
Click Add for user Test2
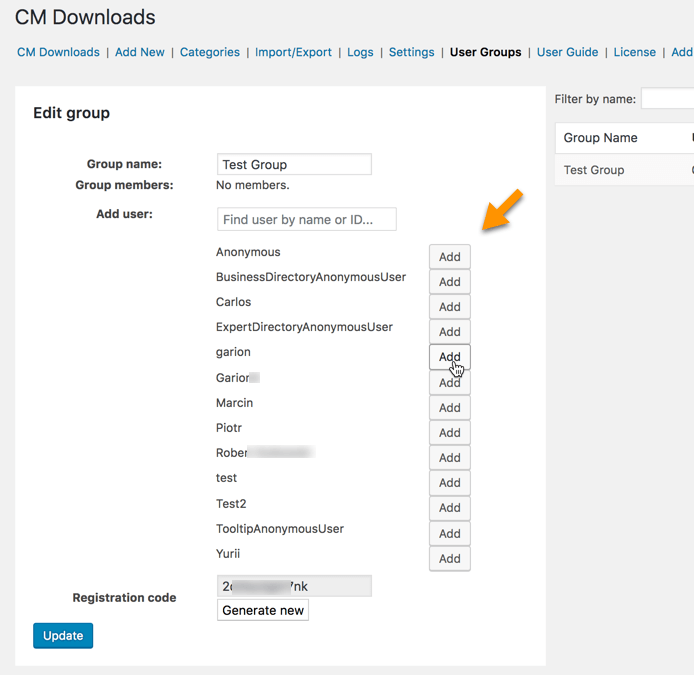click(449, 508)
